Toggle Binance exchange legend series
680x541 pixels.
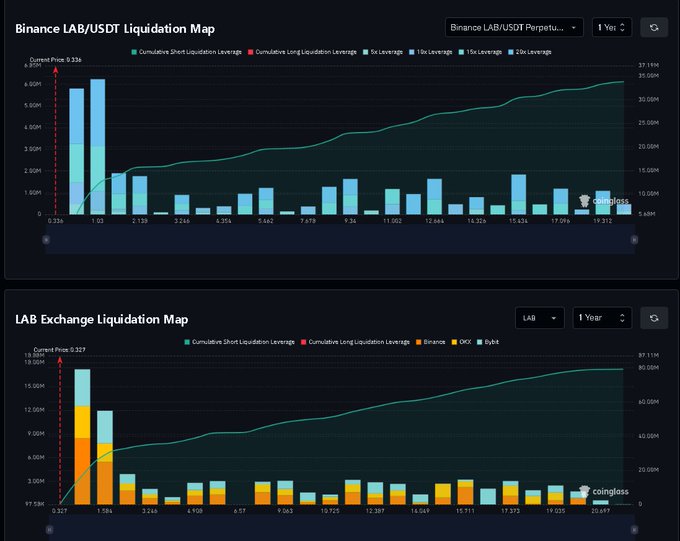pyautogui.click(x=431, y=342)
